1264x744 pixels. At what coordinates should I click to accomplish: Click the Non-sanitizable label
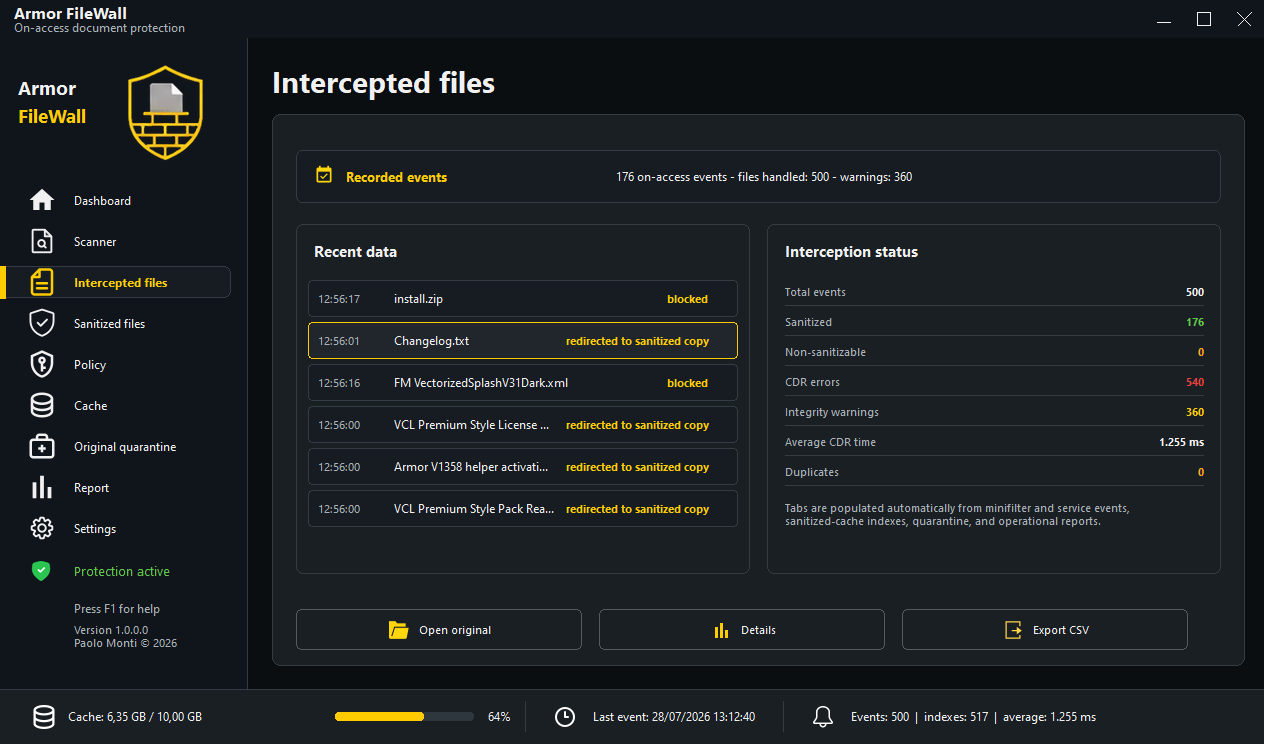[825, 352]
